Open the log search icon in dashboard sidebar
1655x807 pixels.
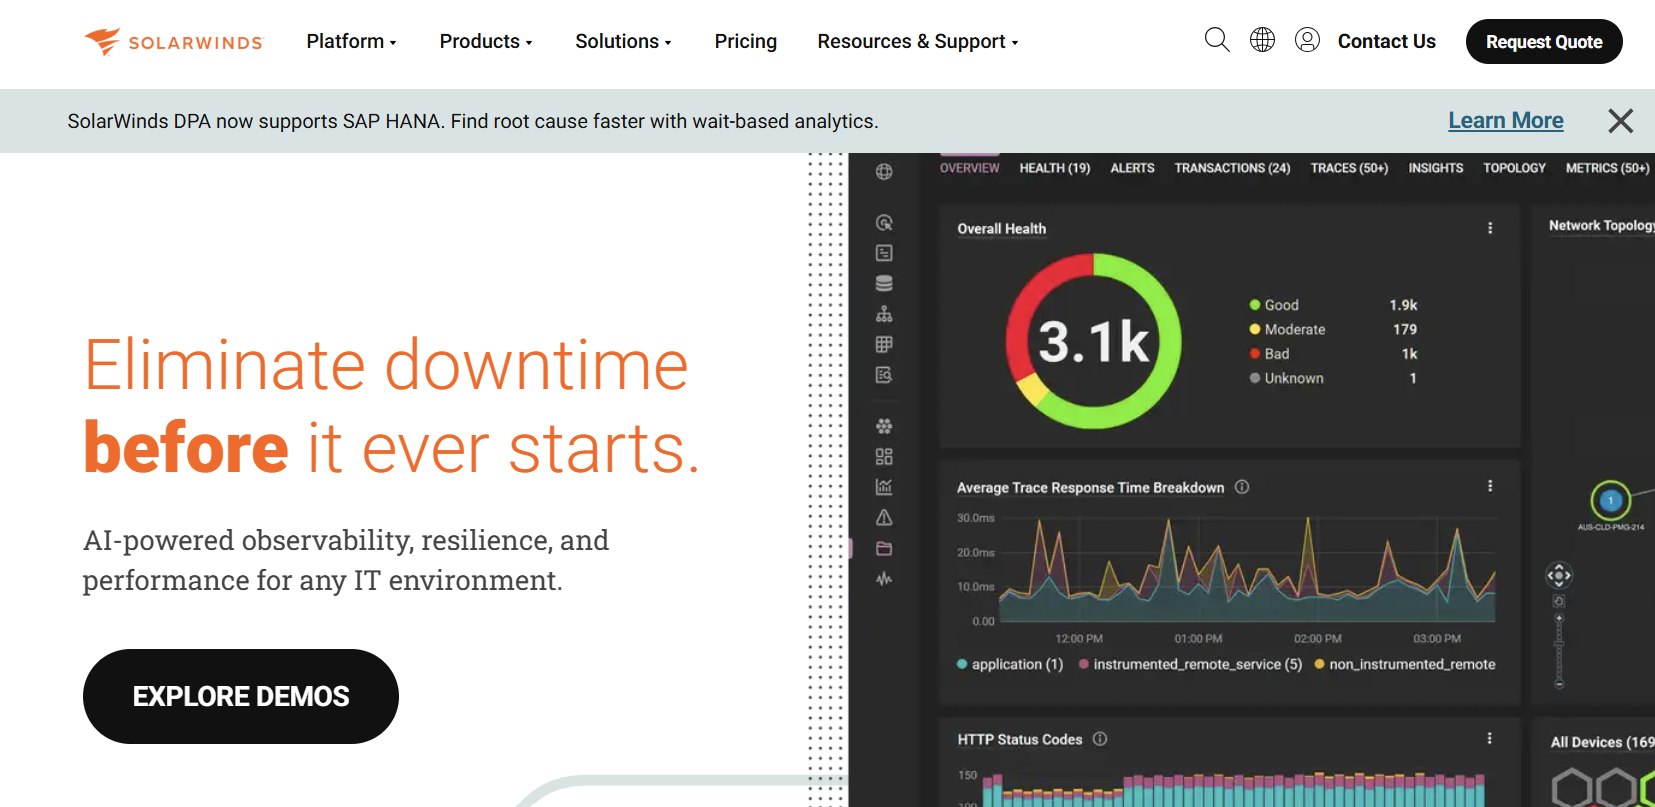pos(884,375)
